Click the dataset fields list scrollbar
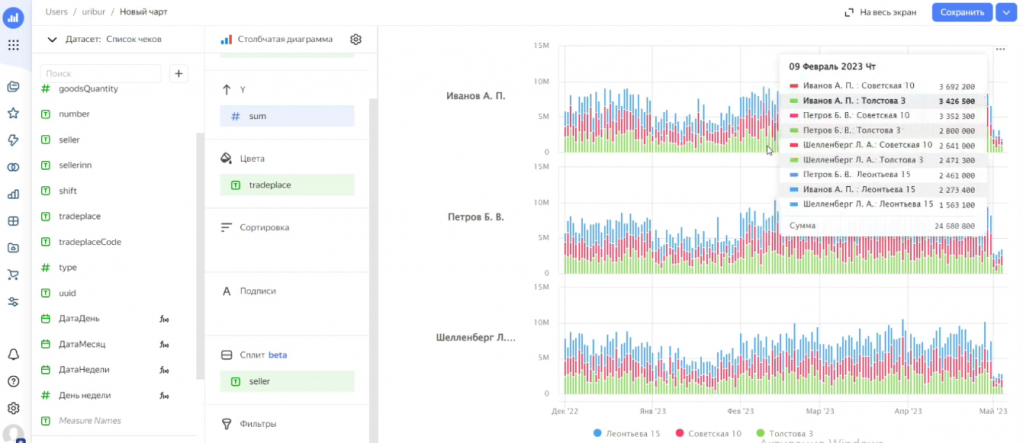Screen dimensions: 1023x443 click(x=200, y=254)
